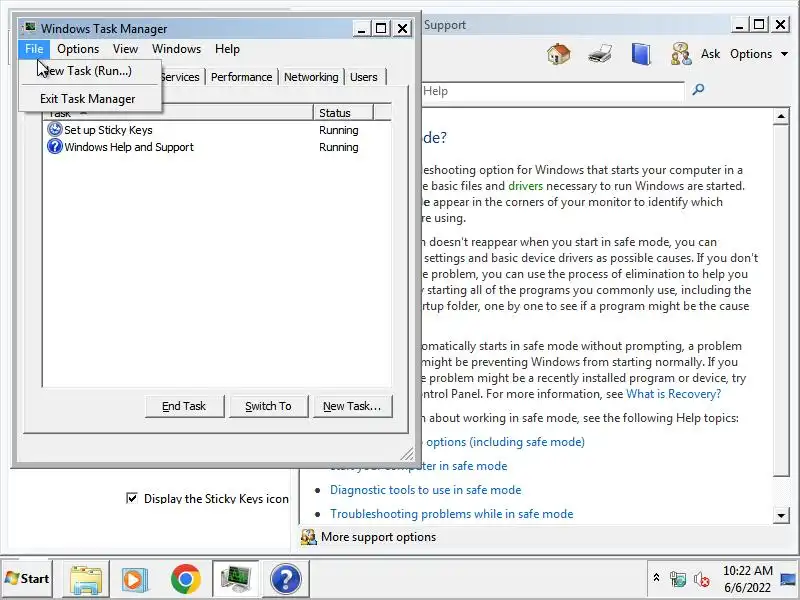Click the muted volume tray icon
This screenshot has height=600, width=800.
702,579
